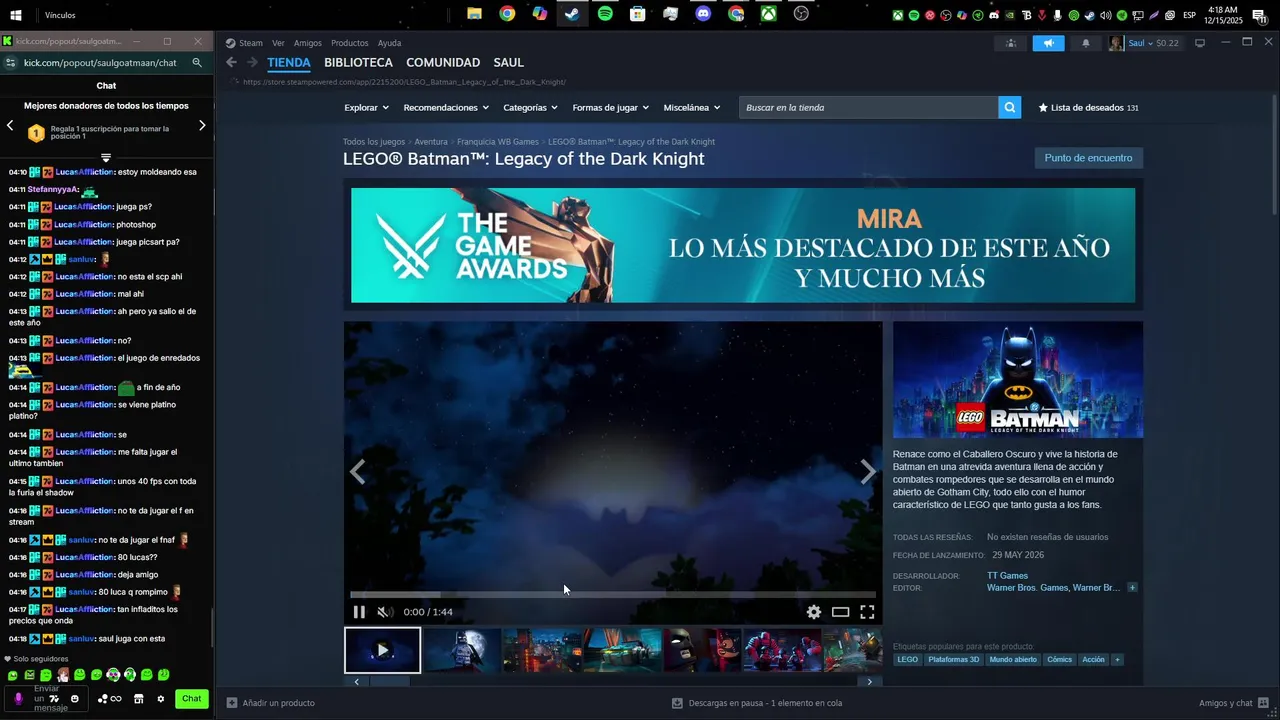
Task: Toggle theater mode on video player
Action: 841,612
